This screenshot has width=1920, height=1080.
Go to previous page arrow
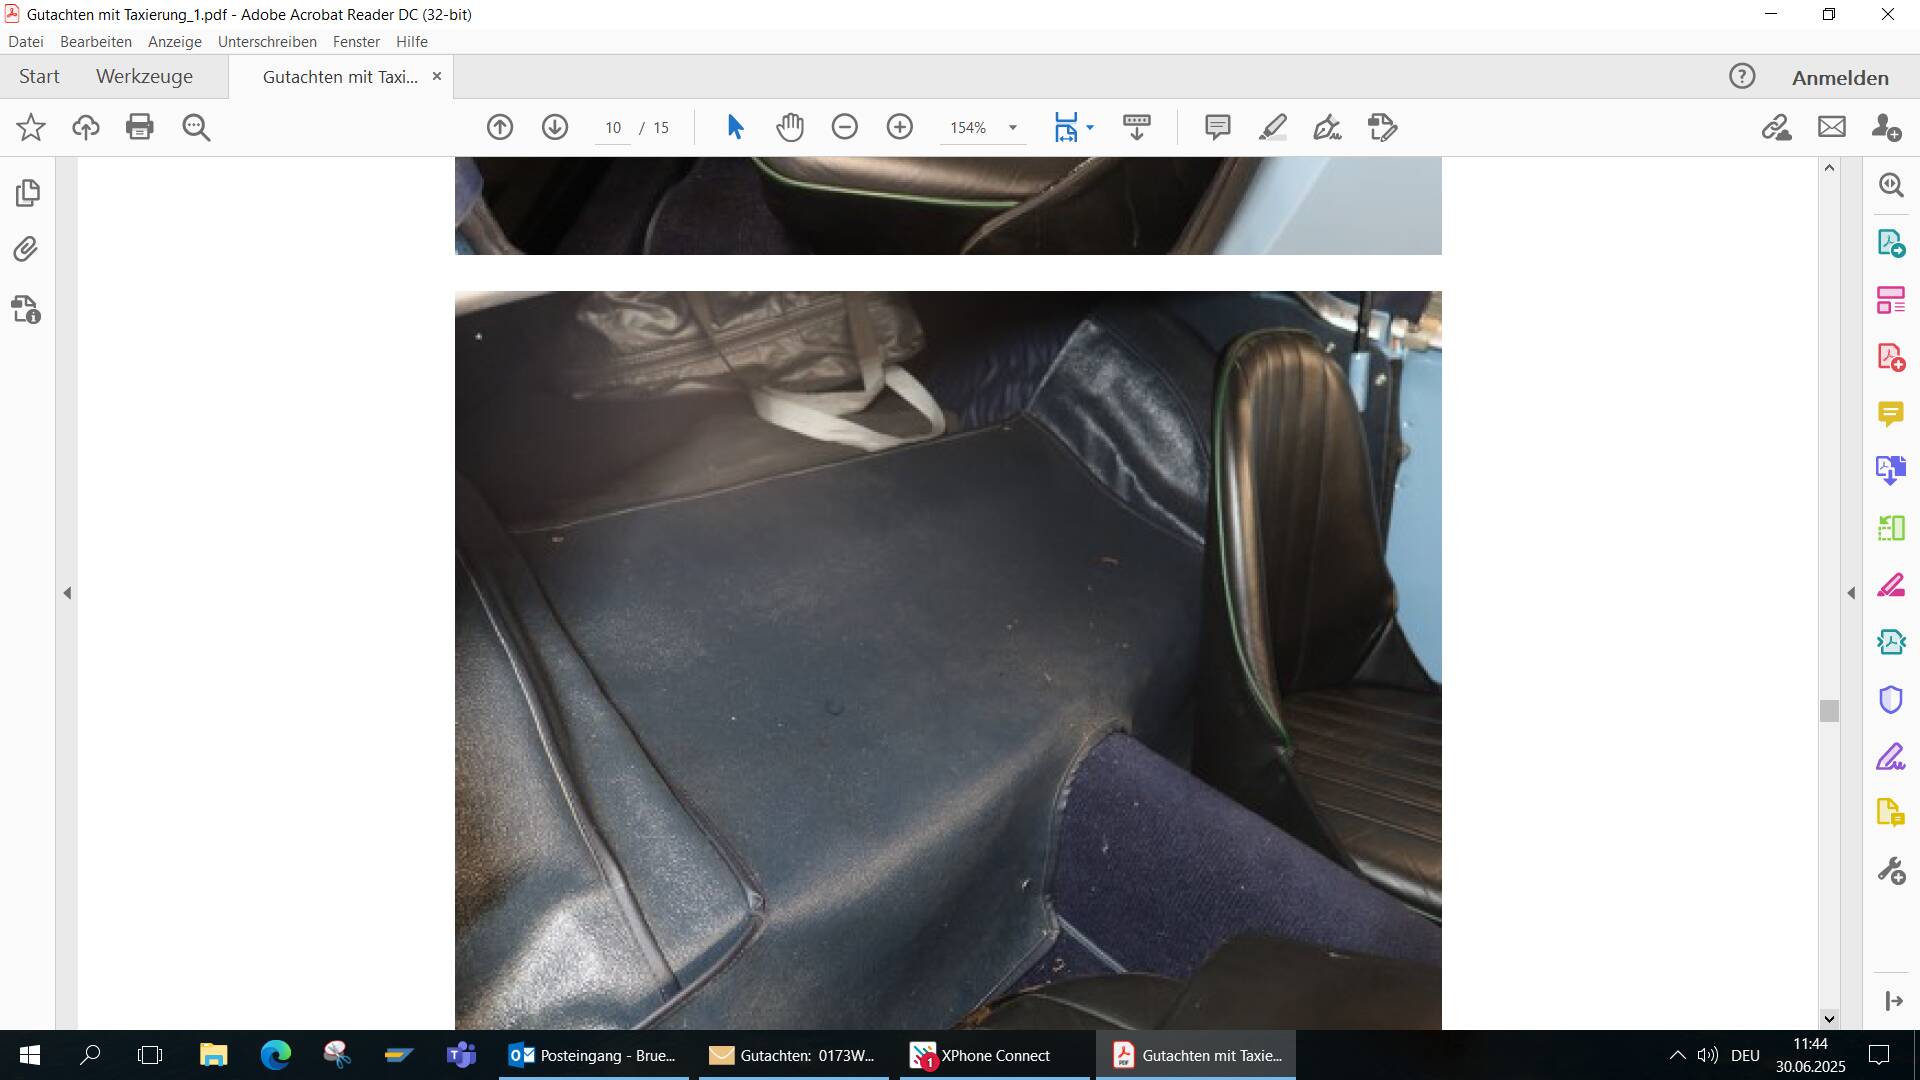pyautogui.click(x=500, y=127)
